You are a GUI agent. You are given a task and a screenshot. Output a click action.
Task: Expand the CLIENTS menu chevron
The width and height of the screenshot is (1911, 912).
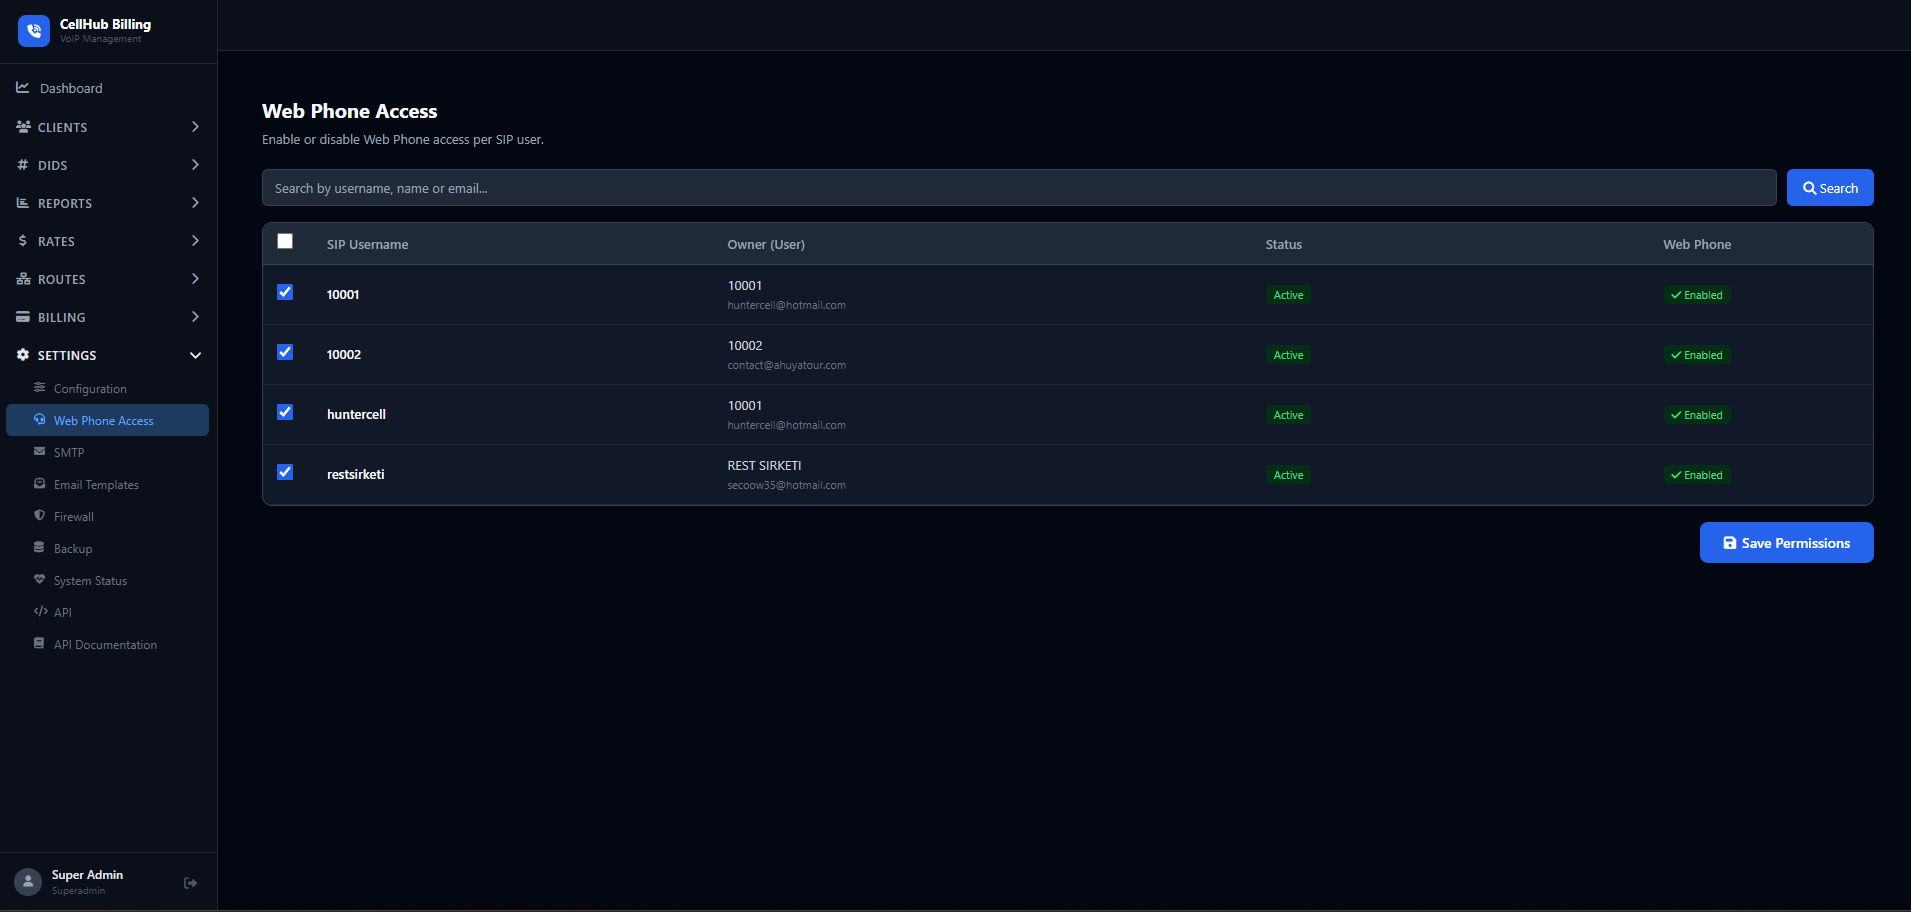pos(195,127)
